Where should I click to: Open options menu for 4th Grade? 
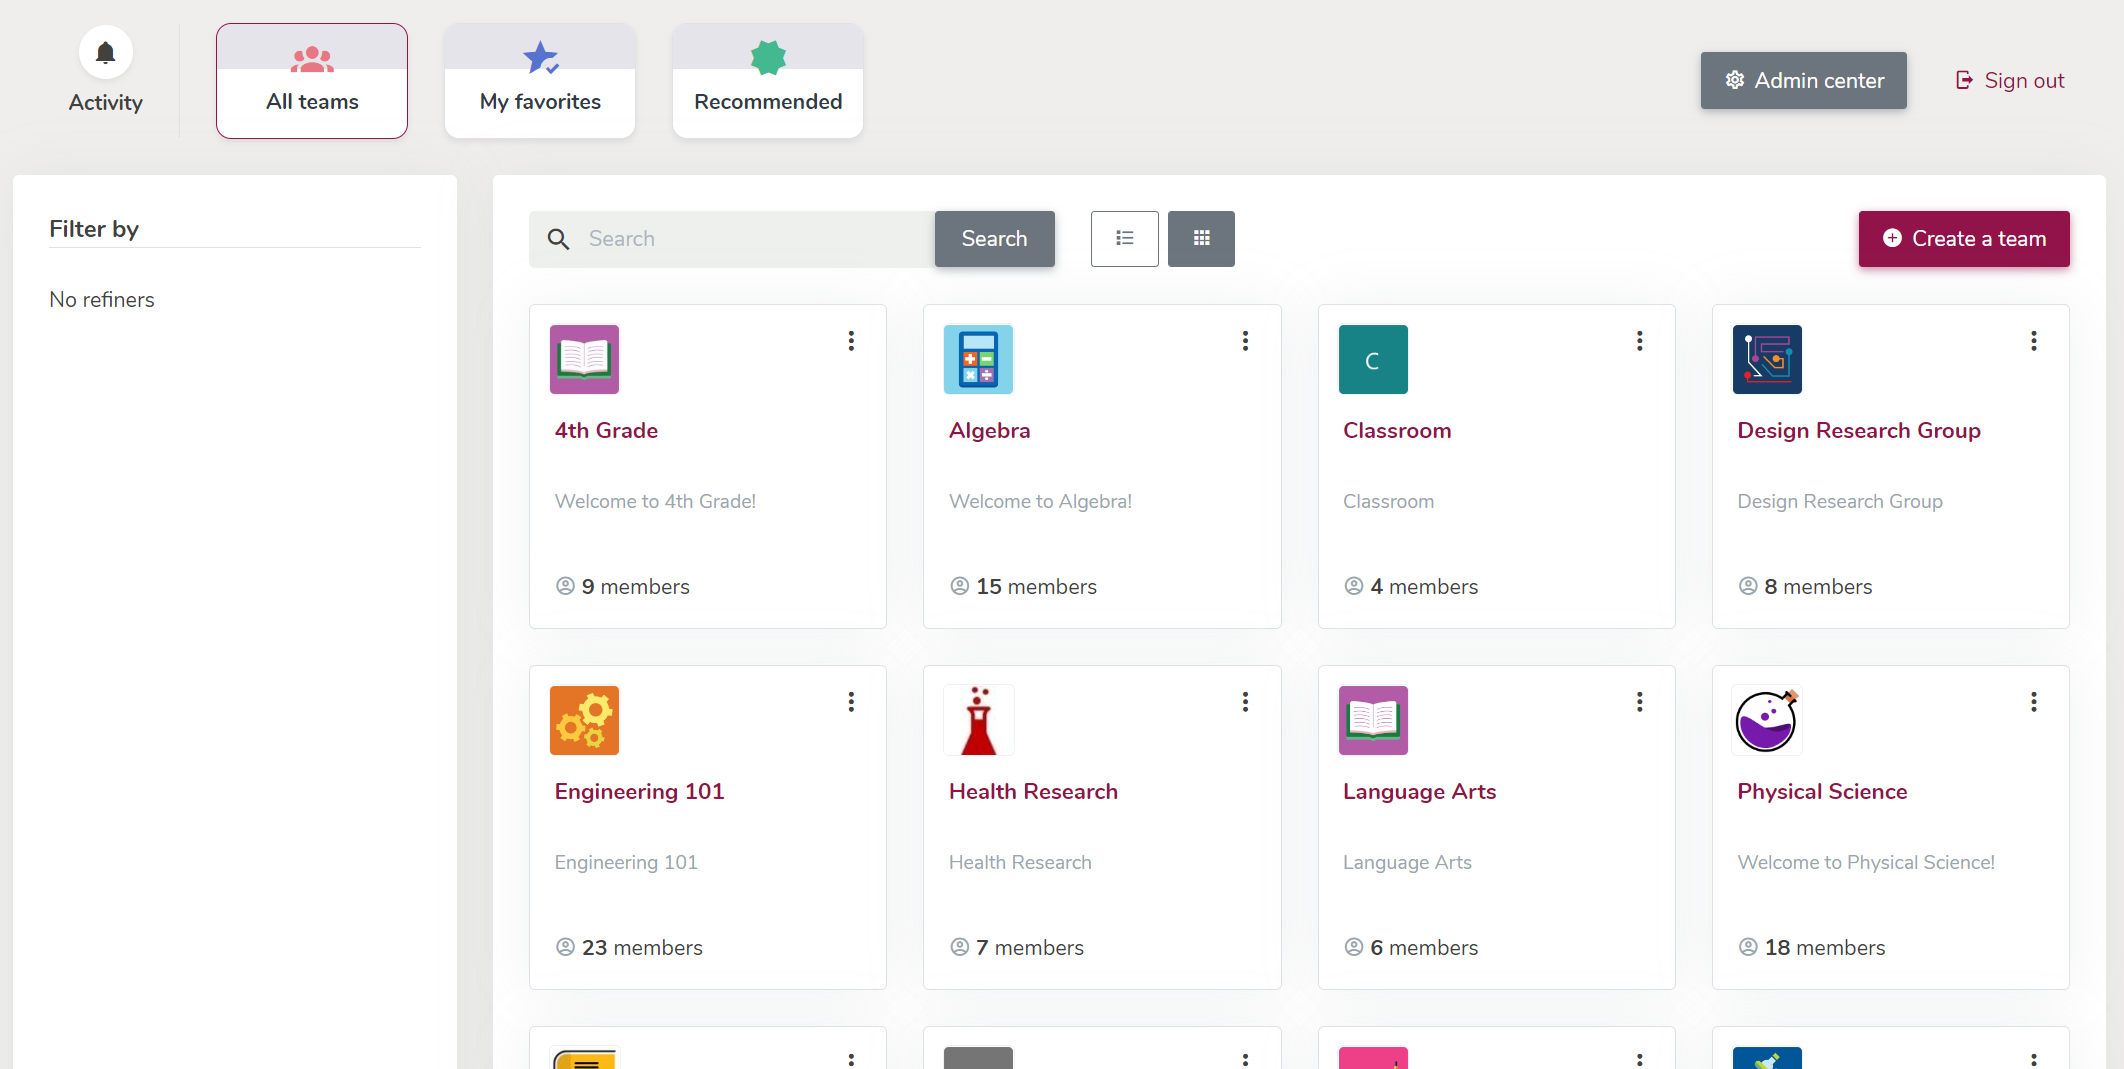[x=851, y=341]
